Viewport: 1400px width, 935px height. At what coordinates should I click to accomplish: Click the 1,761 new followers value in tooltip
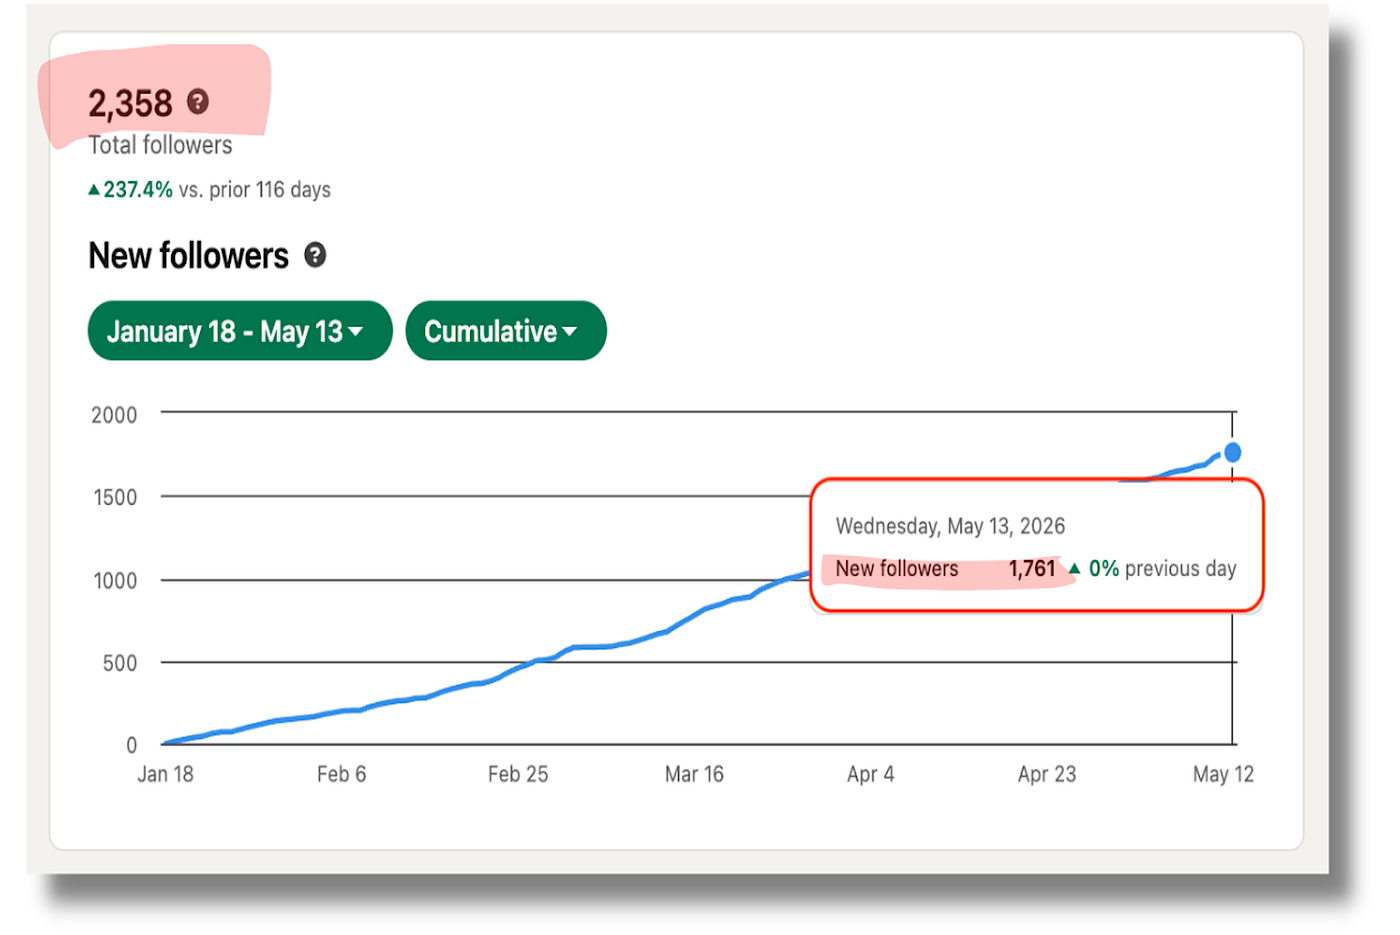coord(1032,569)
